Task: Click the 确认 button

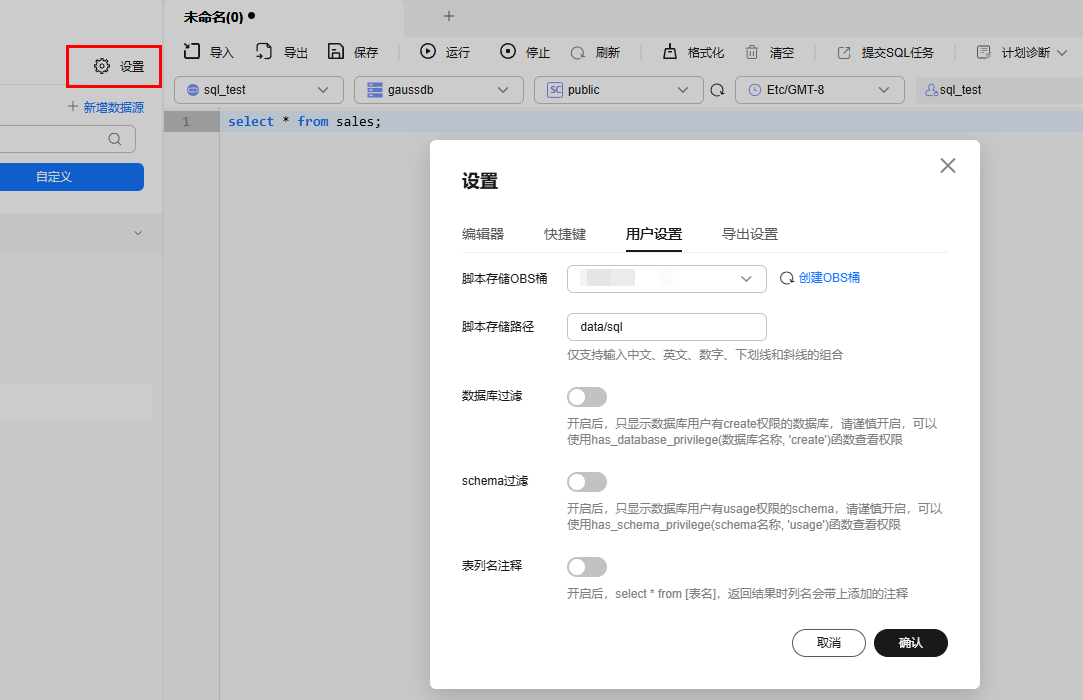Action: point(910,643)
